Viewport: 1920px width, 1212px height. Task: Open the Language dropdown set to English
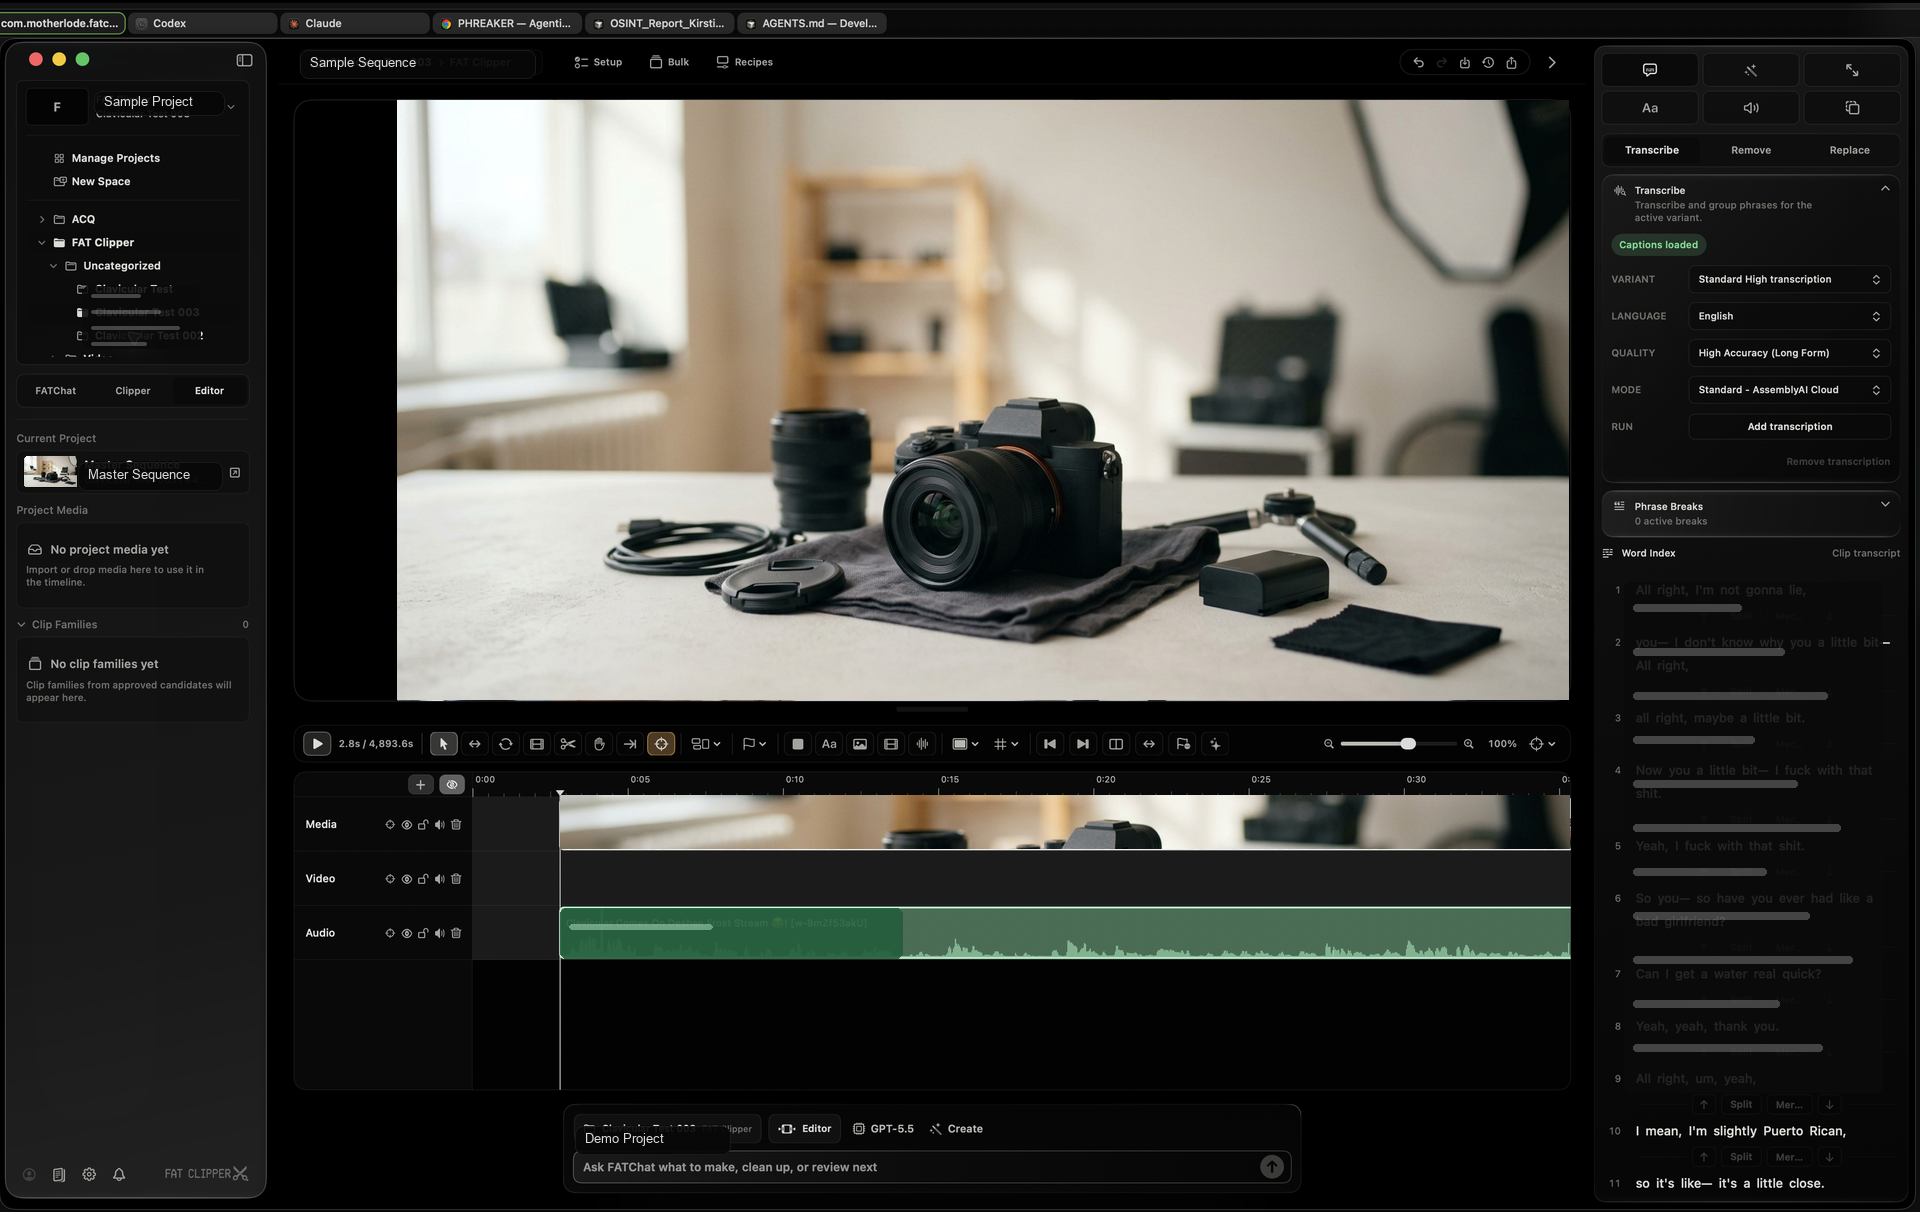(1789, 316)
